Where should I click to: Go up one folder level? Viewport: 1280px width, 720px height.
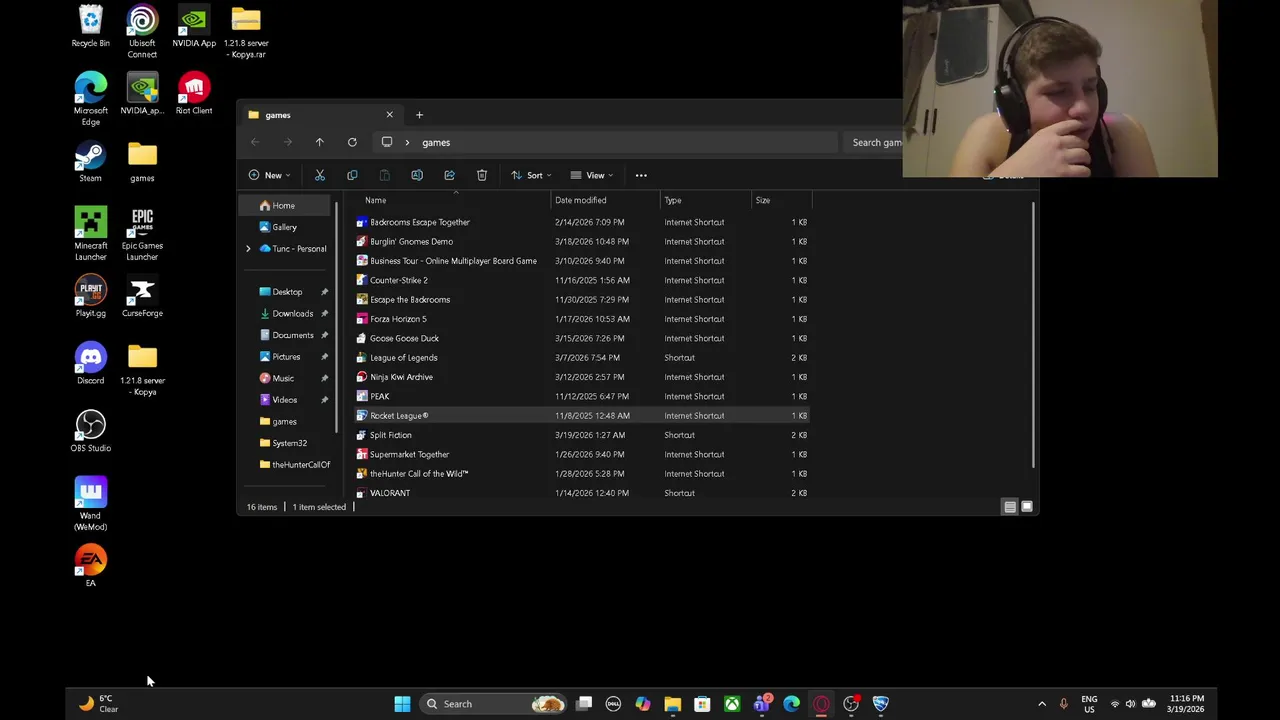click(319, 142)
